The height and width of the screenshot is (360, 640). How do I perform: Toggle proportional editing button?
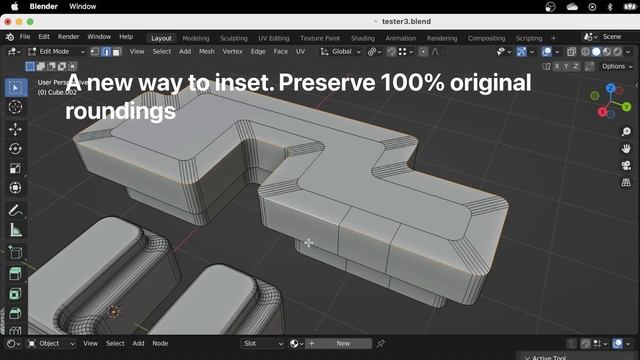pos(423,52)
